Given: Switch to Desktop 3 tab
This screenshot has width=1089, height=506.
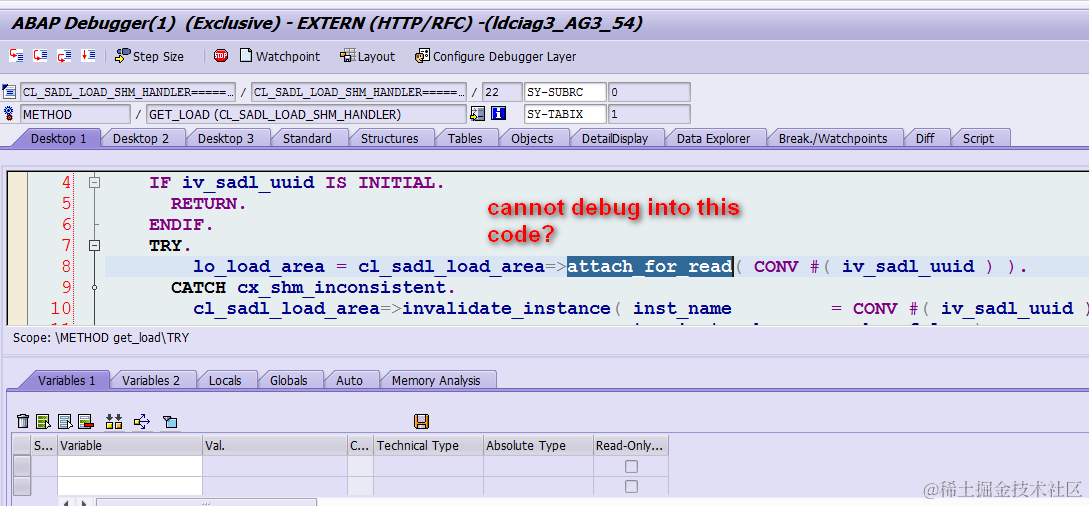Looking at the screenshot, I should pos(226,138).
